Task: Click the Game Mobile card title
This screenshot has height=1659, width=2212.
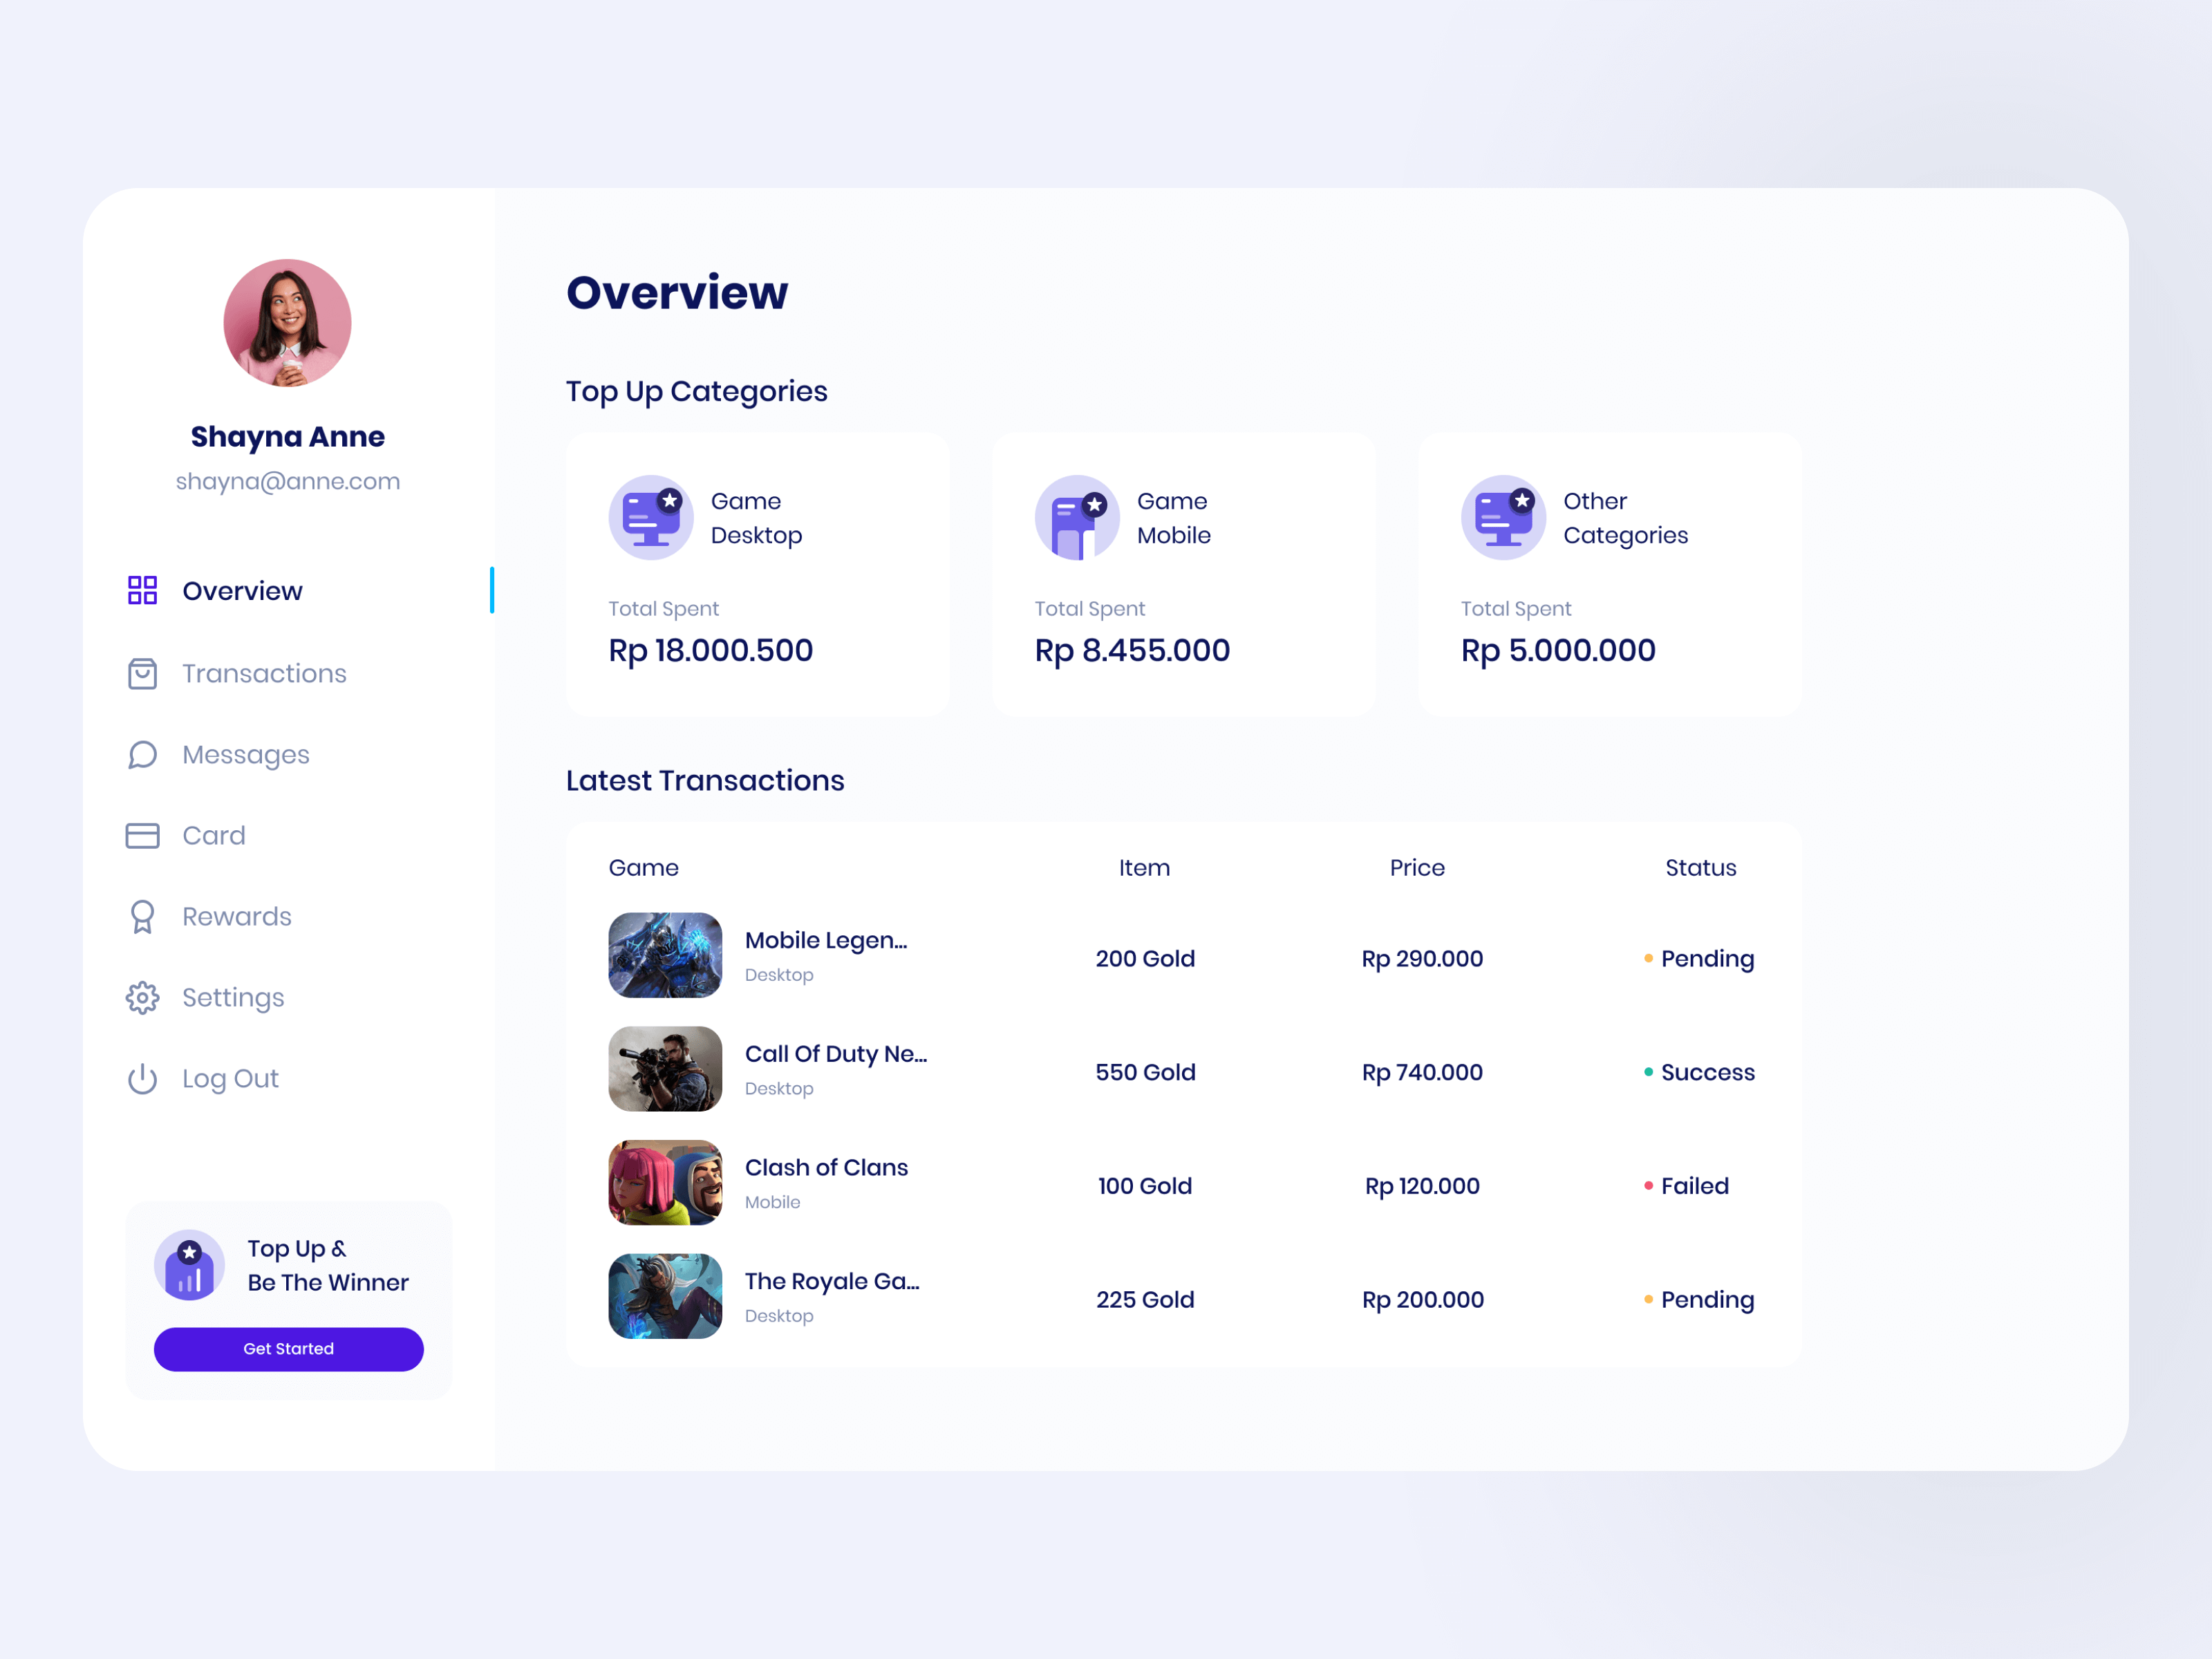Action: (1174, 518)
